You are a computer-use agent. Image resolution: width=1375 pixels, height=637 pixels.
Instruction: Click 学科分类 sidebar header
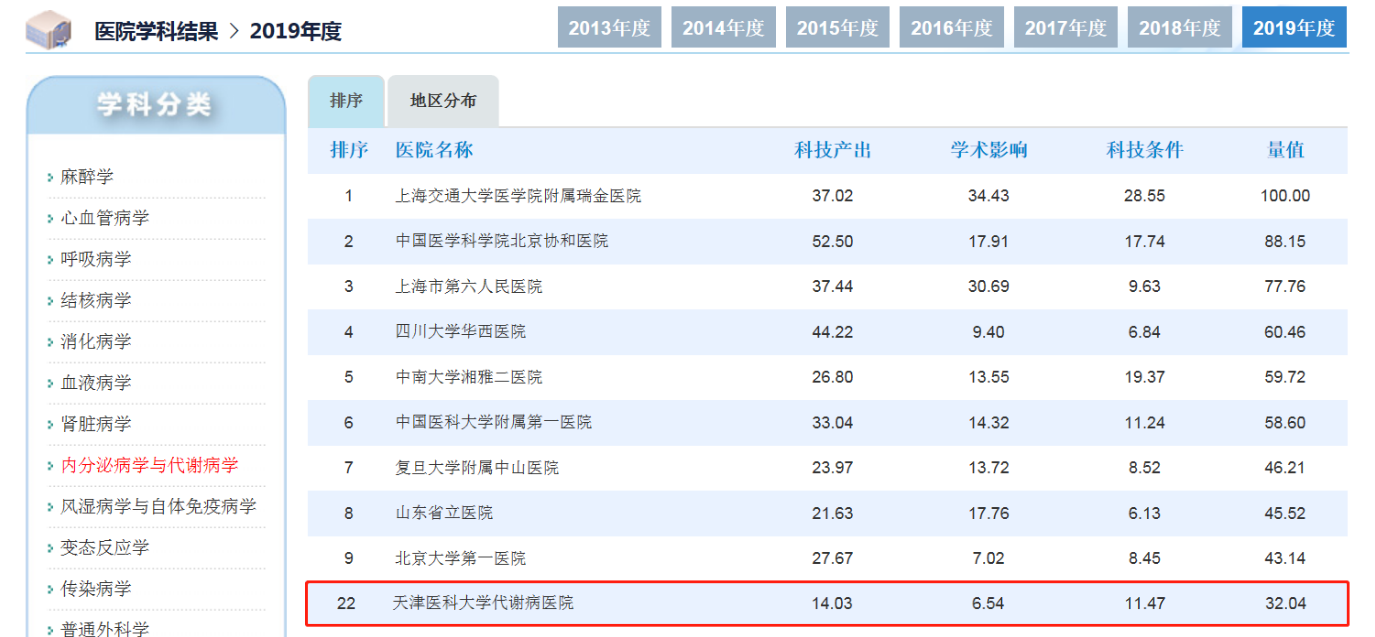pos(155,105)
